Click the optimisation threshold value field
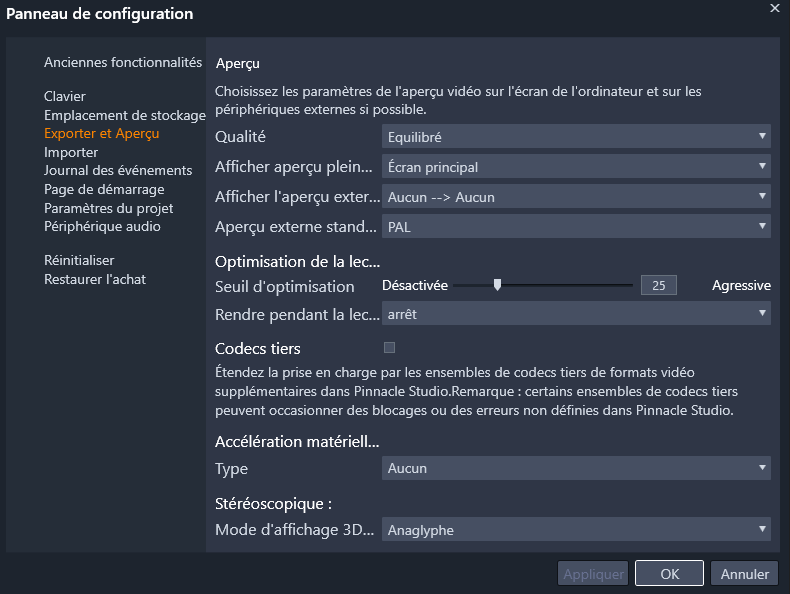The height and width of the screenshot is (594, 790). pos(658,285)
